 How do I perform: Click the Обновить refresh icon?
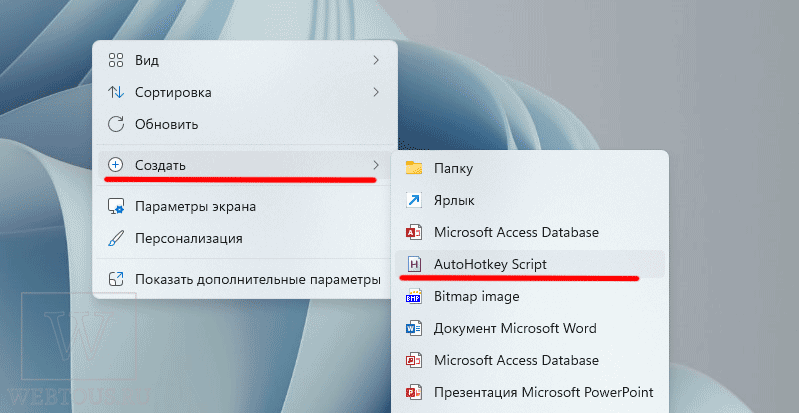coord(116,124)
